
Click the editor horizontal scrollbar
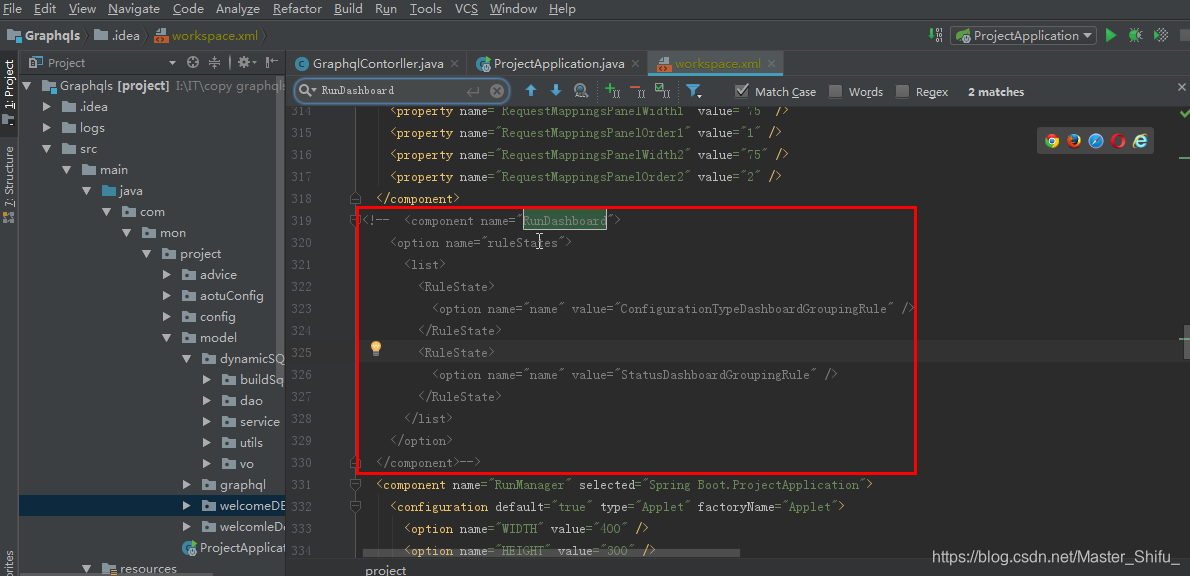551,553
